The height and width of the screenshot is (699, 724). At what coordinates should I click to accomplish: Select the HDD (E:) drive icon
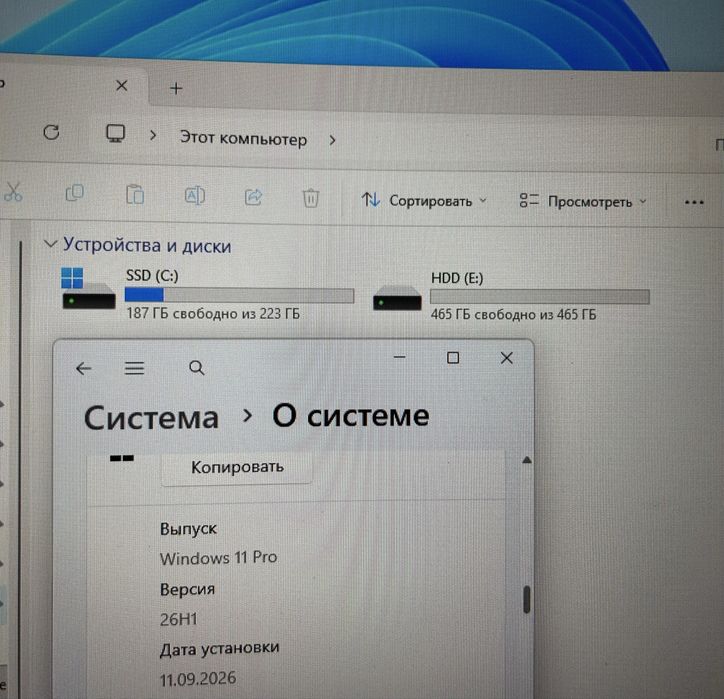[x=397, y=298]
